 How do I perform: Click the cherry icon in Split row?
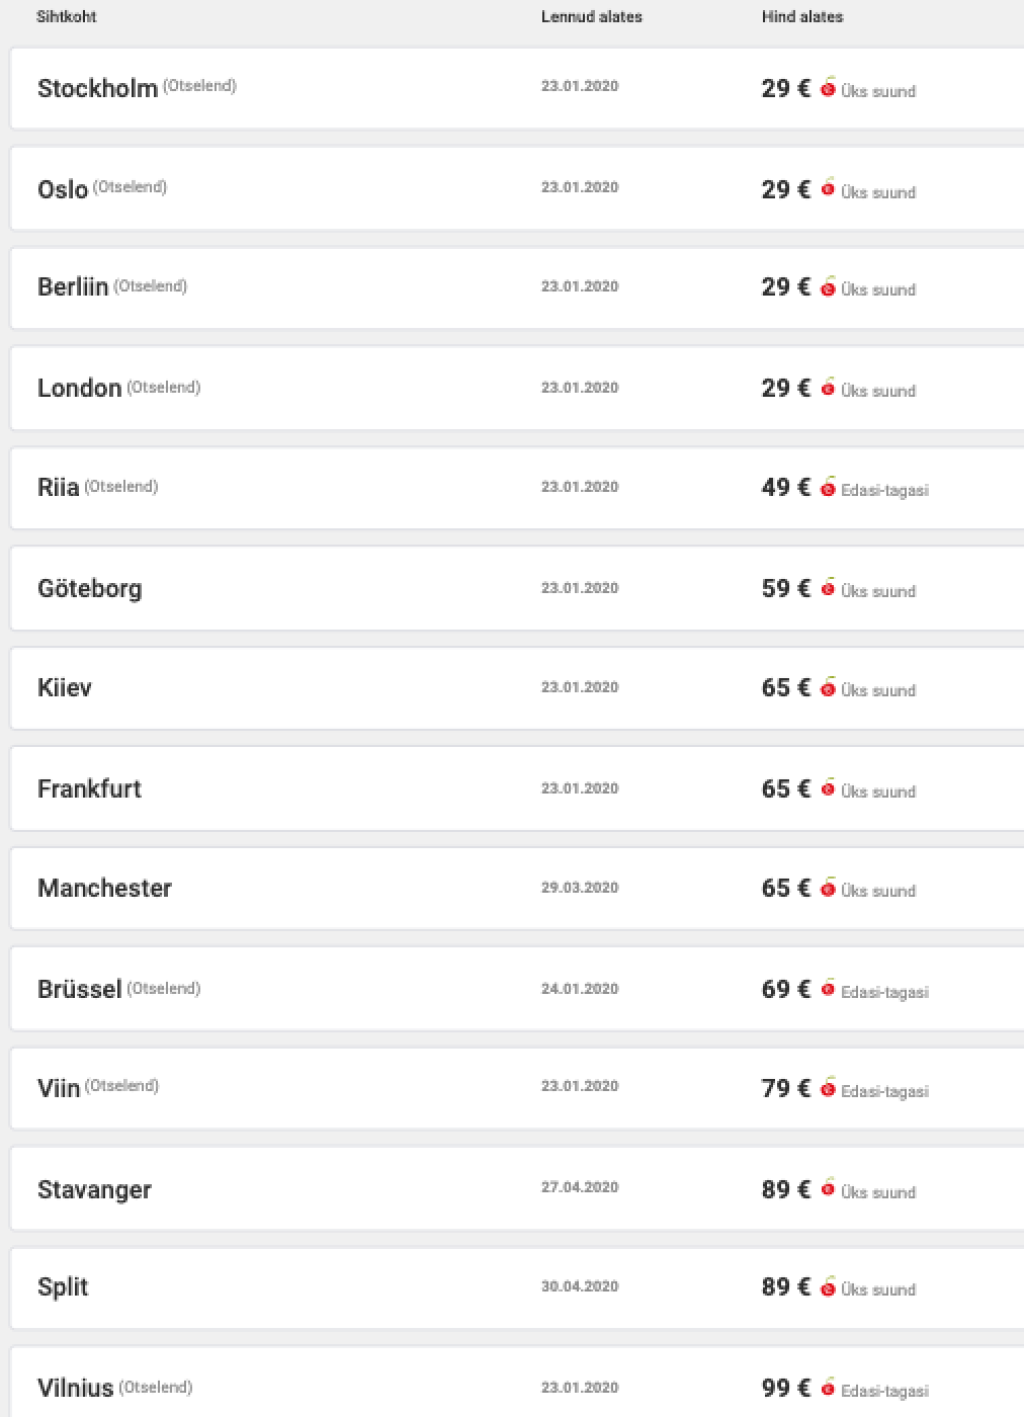[x=828, y=1288]
